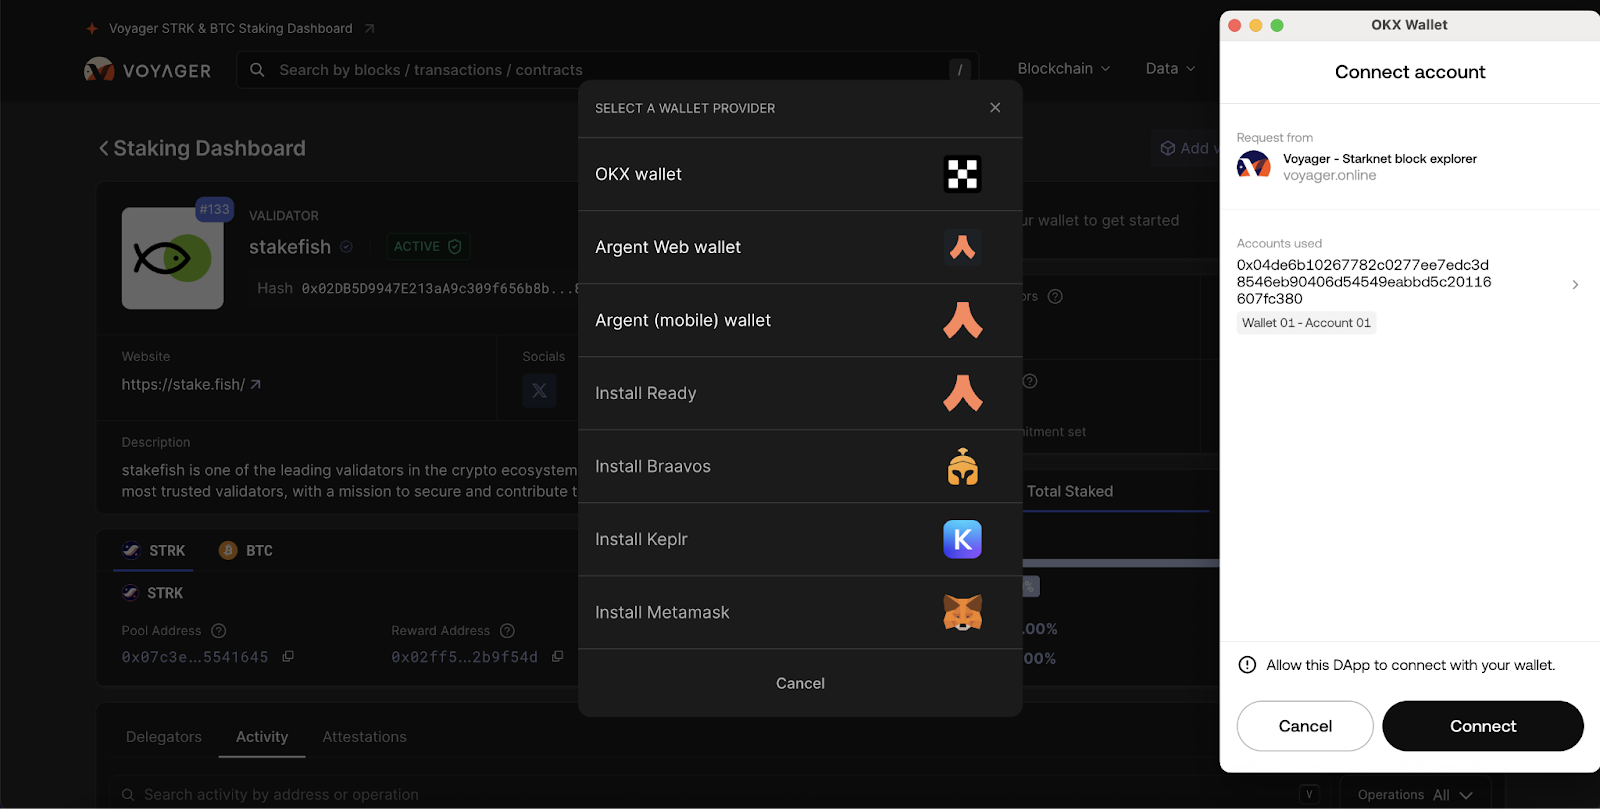This screenshot has width=1600, height=809.
Task: Click the slash shortcut key in search bar
Action: (959, 70)
